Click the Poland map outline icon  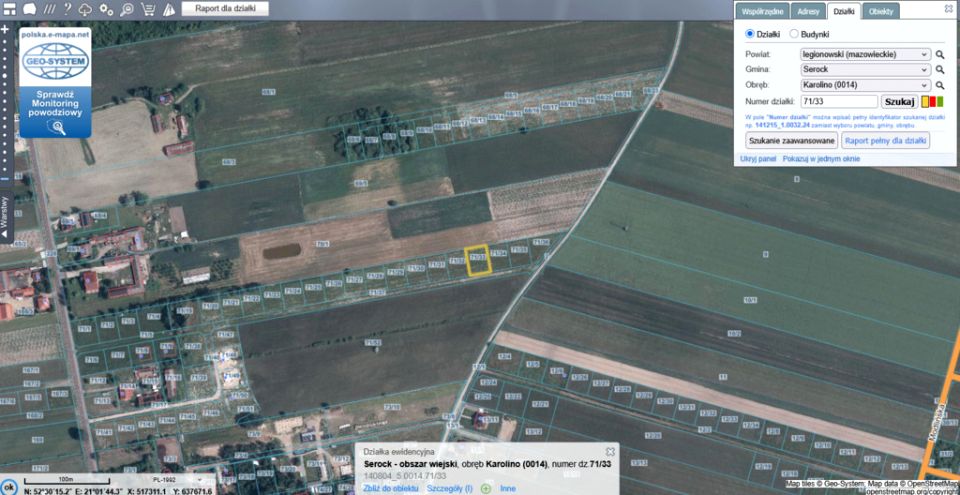[x=29, y=9]
